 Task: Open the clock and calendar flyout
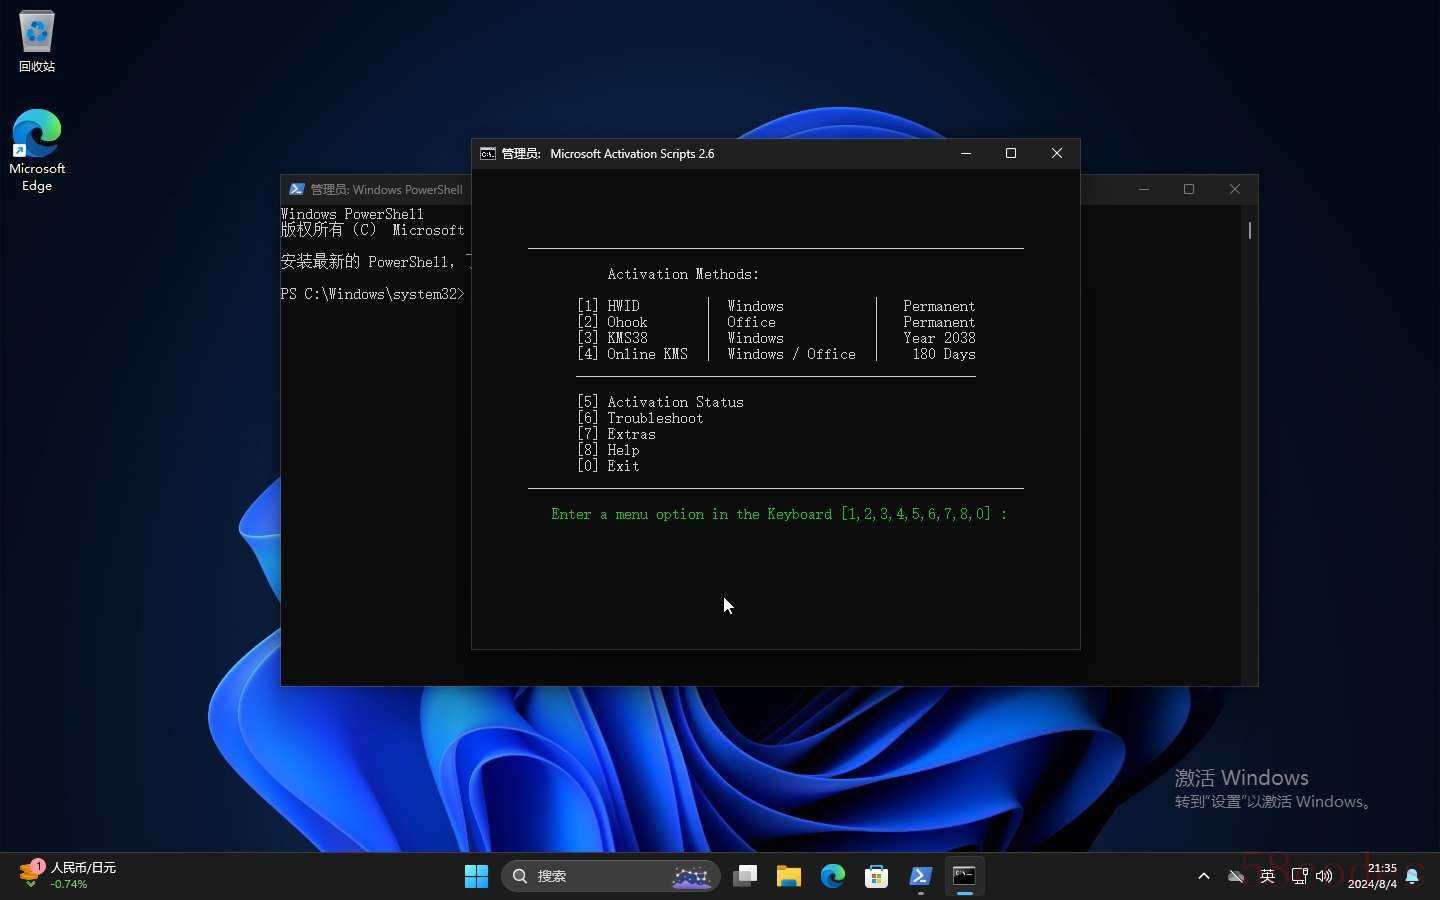[x=1372, y=876]
